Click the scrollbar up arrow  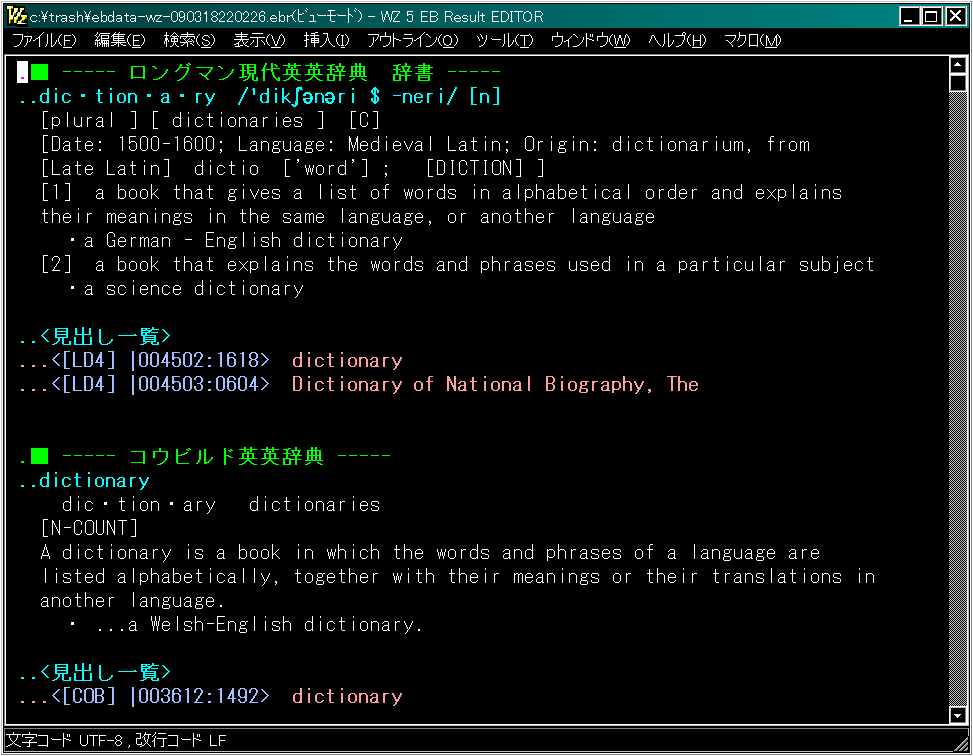click(x=957, y=65)
